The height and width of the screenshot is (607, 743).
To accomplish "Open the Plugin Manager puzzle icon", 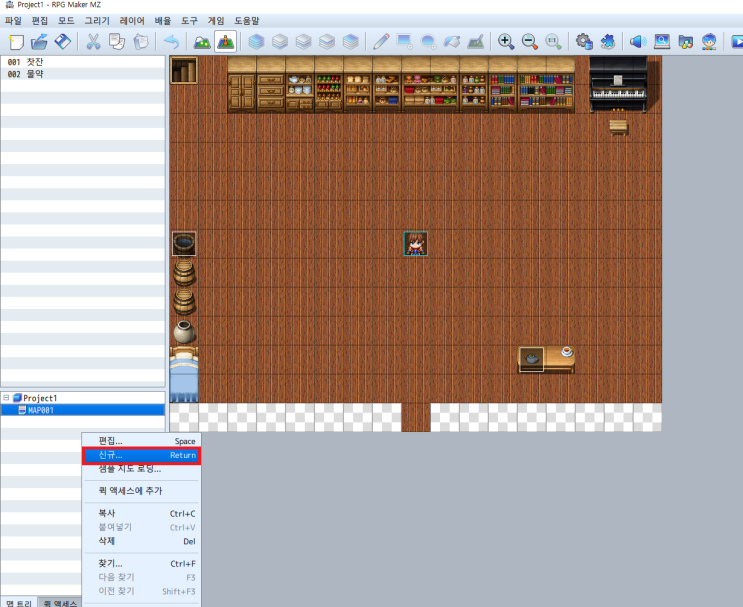I will [607, 42].
